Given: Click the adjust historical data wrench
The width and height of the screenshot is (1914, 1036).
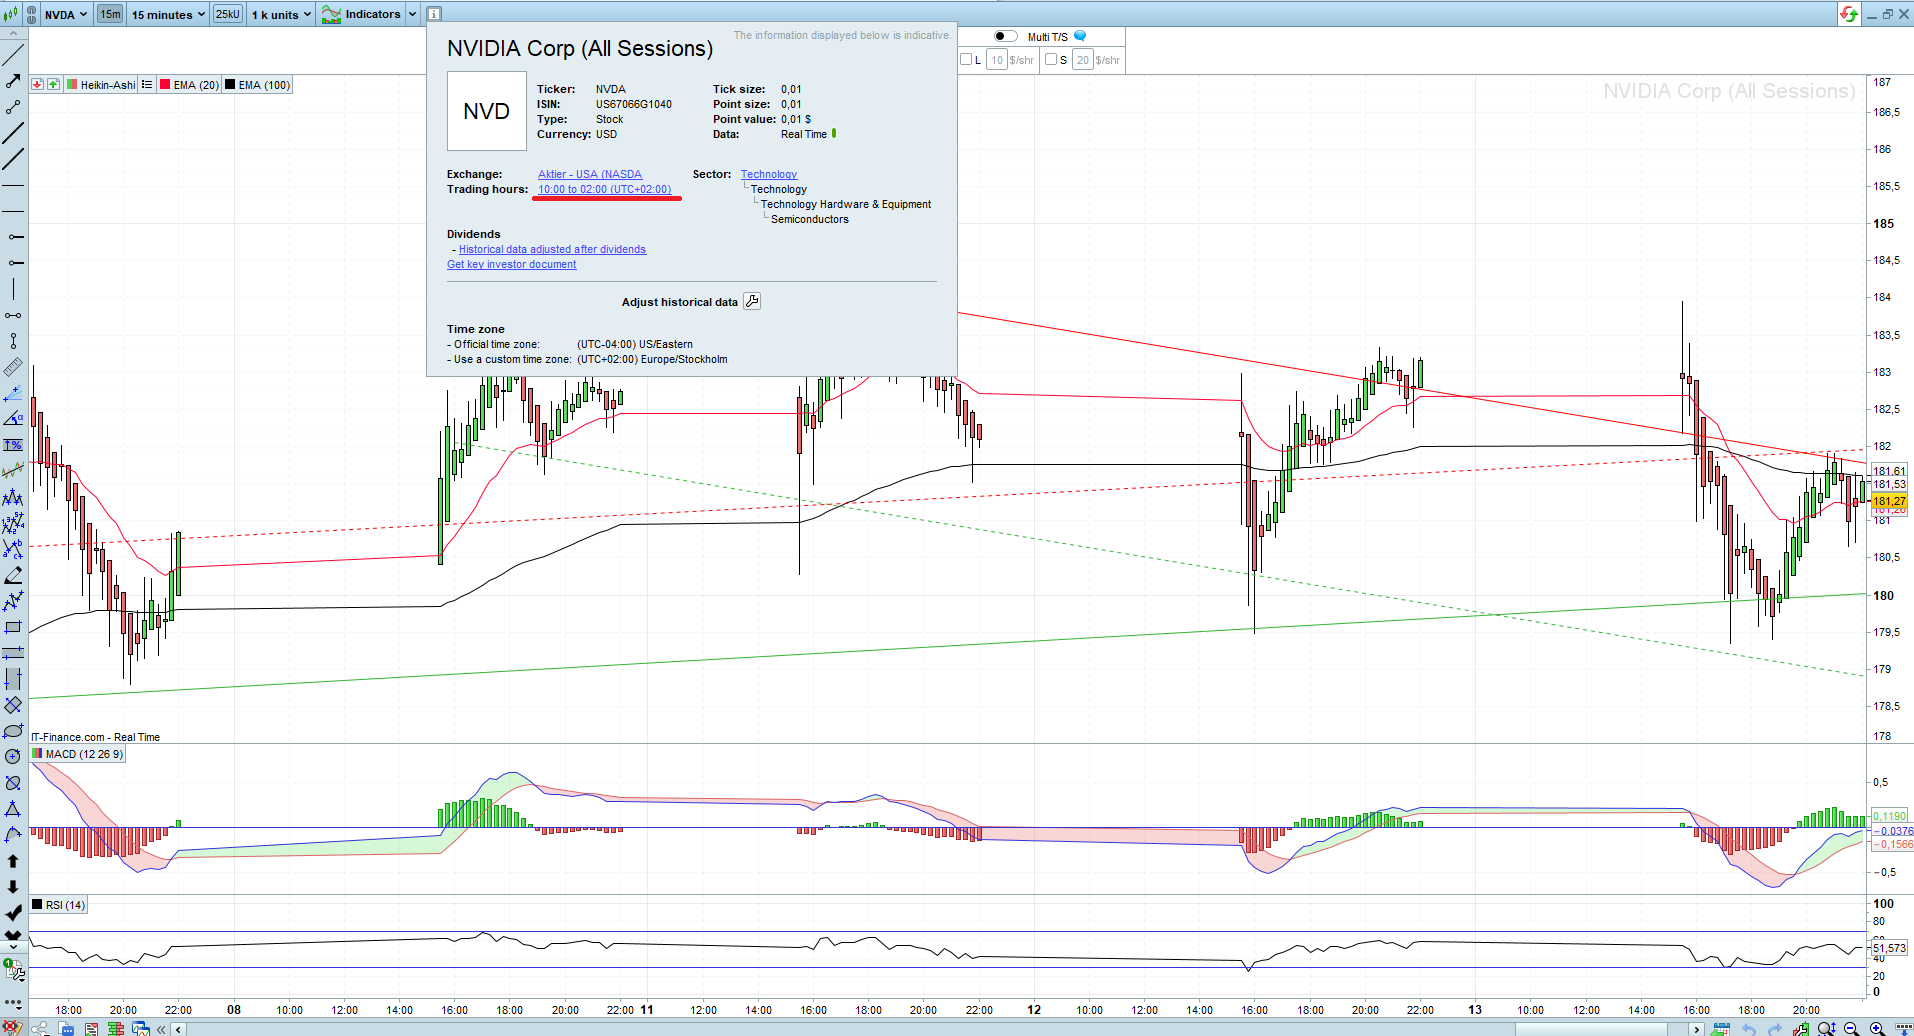Looking at the screenshot, I should pyautogui.click(x=752, y=301).
